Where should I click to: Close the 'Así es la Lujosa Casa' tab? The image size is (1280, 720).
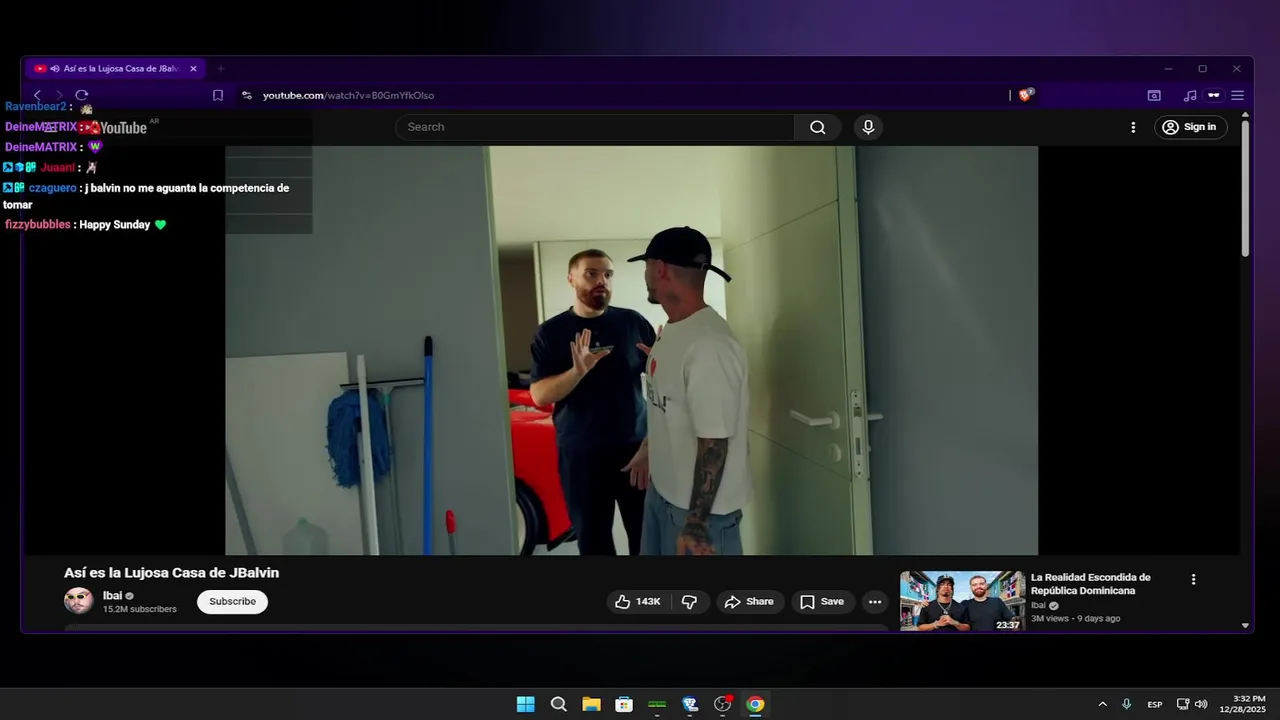pos(193,69)
